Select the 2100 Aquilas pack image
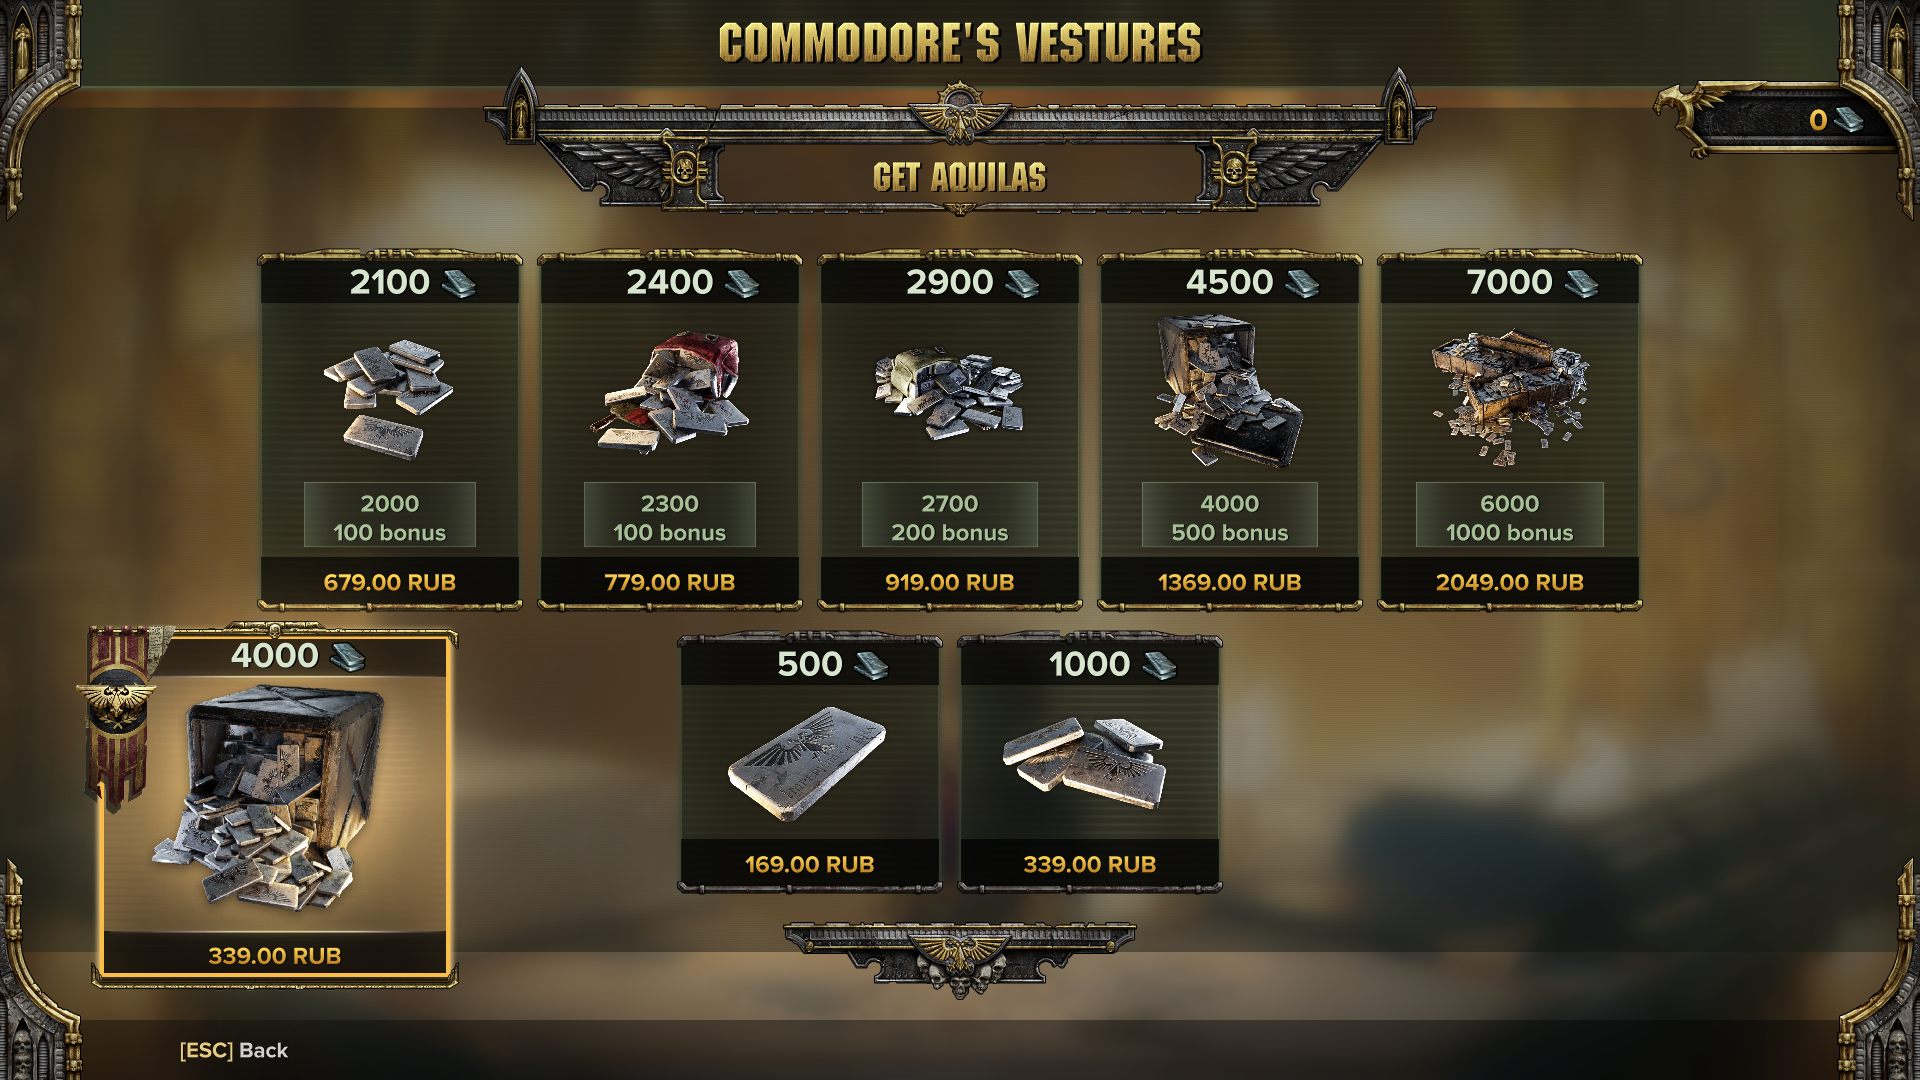 point(388,398)
